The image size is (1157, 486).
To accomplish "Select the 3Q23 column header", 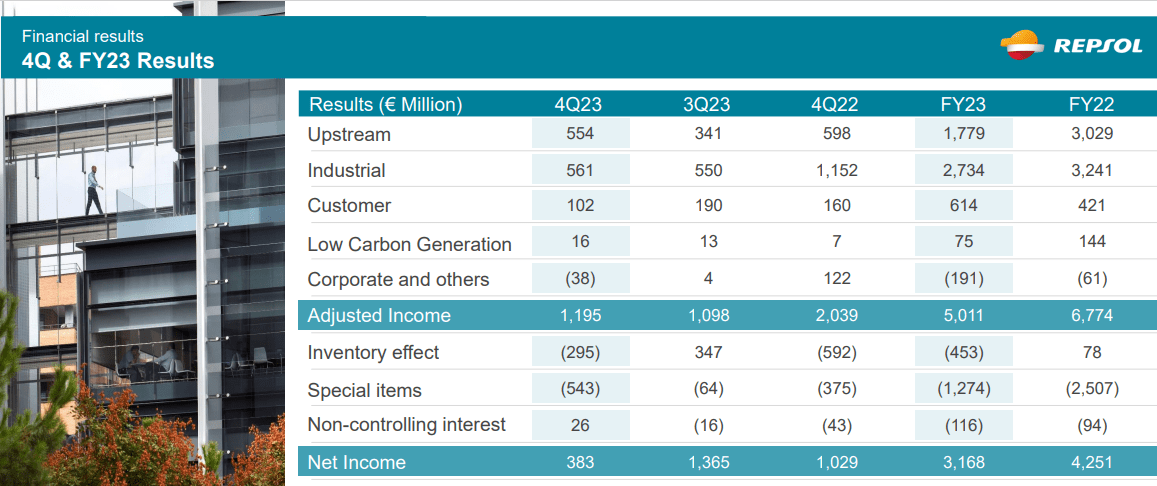I will 706,104.
